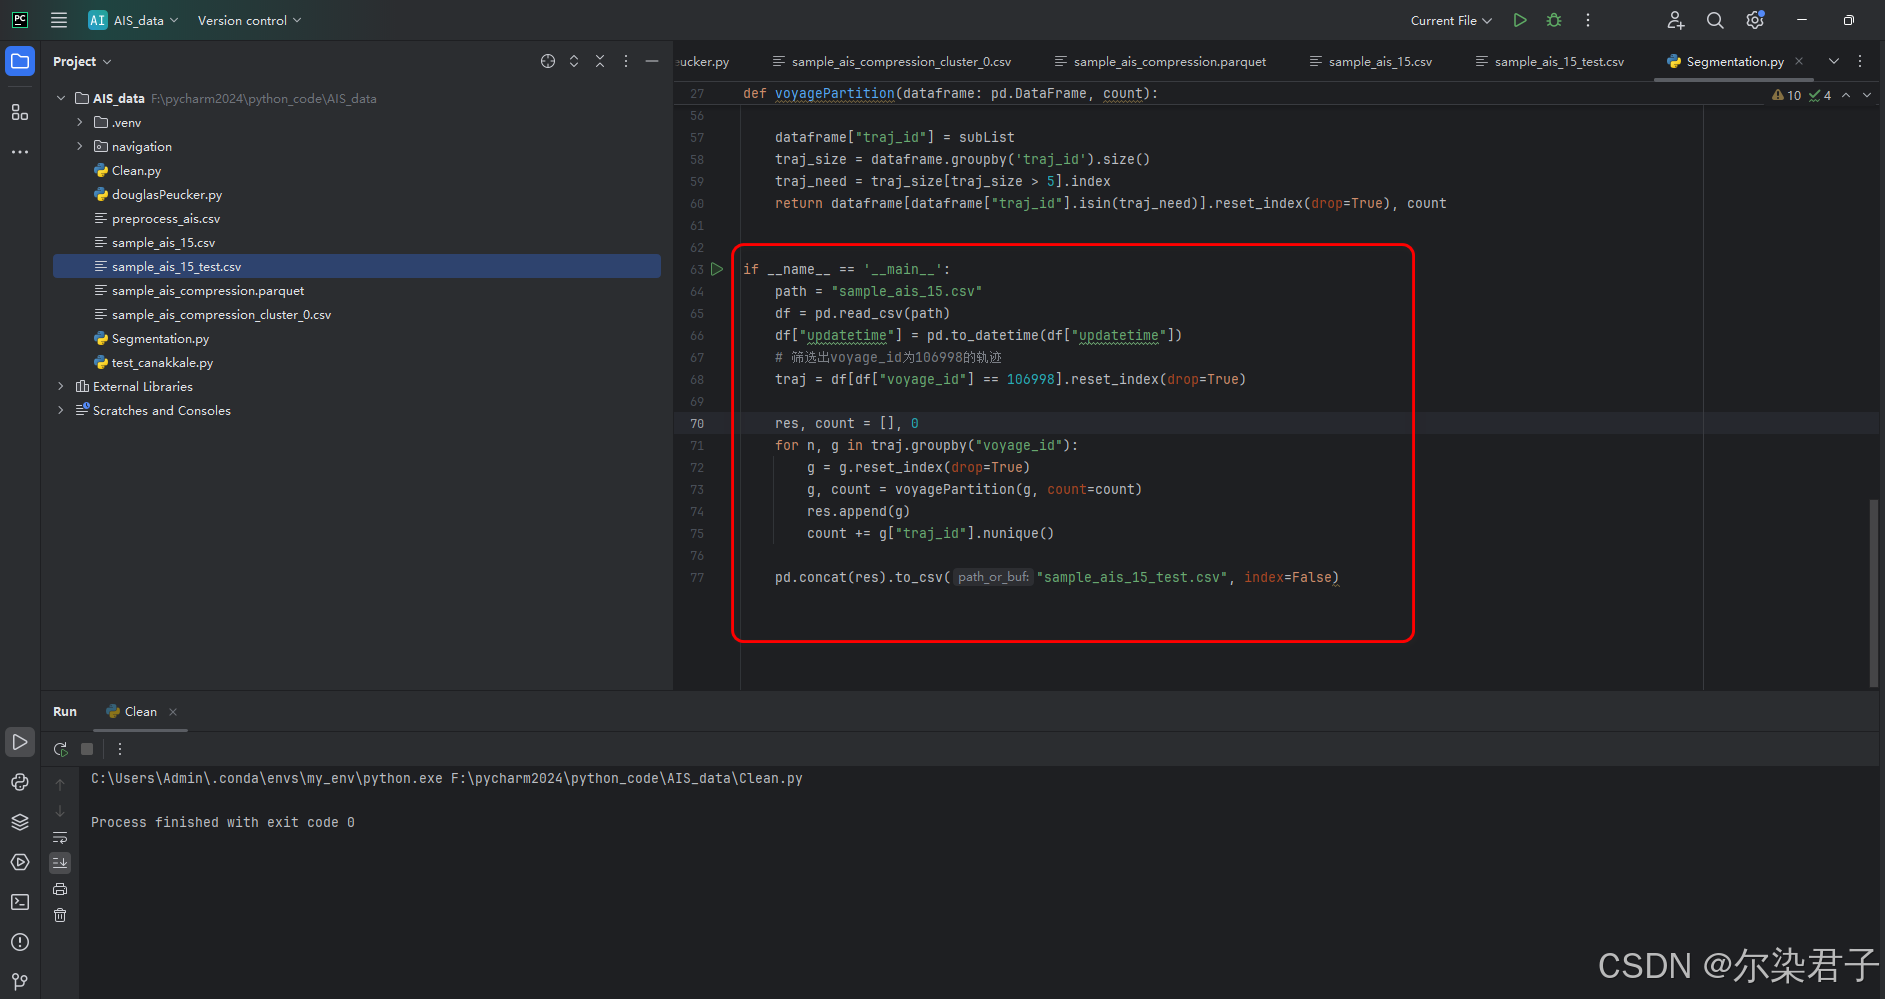Open the Structure tool window icon
This screenshot has height=999, width=1885.
(x=20, y=112)
